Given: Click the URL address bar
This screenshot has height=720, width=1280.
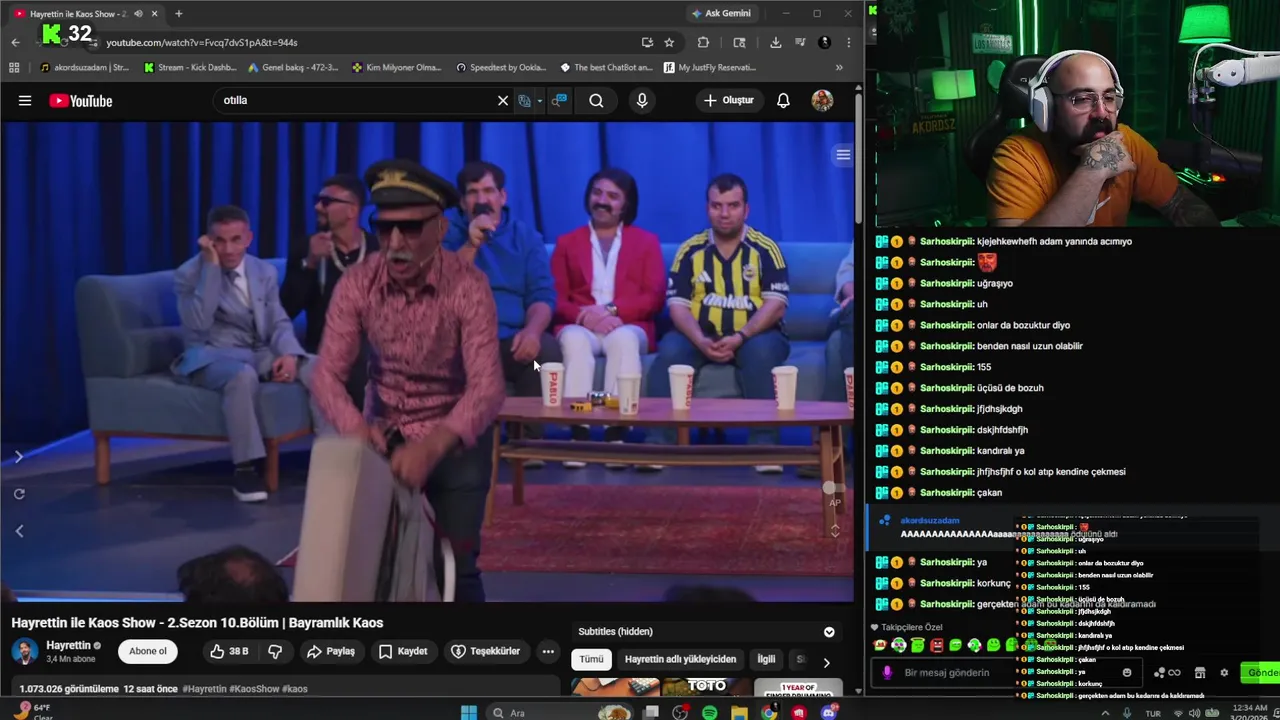Looking at the screenshot, I should (x=370, y=42).
